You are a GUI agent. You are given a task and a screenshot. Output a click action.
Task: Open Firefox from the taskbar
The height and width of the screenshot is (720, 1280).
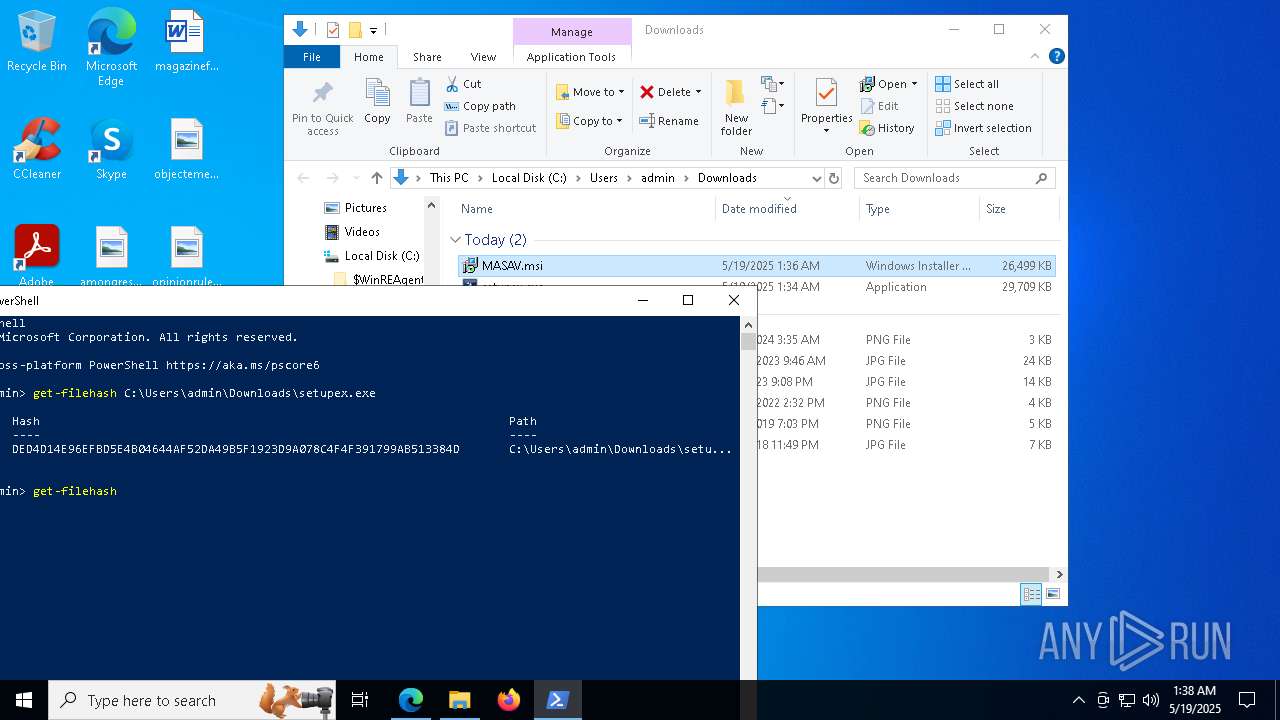pyautogui.click(x=509, y=700)
